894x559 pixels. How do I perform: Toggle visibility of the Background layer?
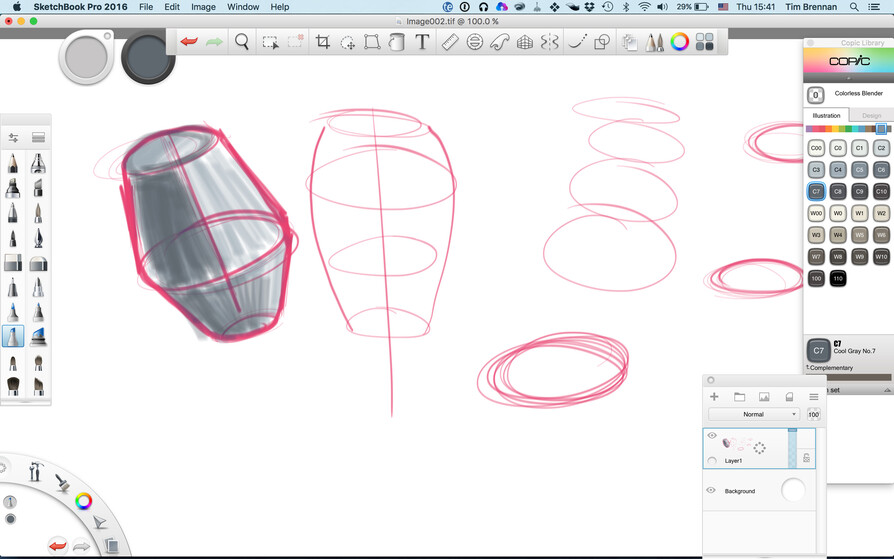(711, 491)
